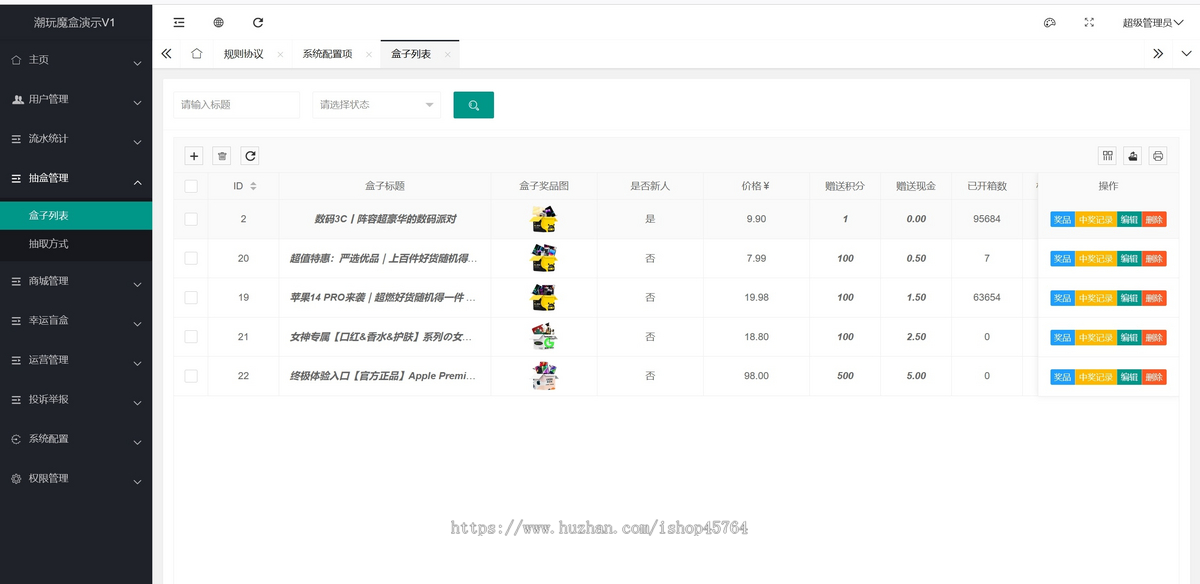Click 编辑 for row ID 19
The width and height of the screenshot is (1200, 584).
1128,297
